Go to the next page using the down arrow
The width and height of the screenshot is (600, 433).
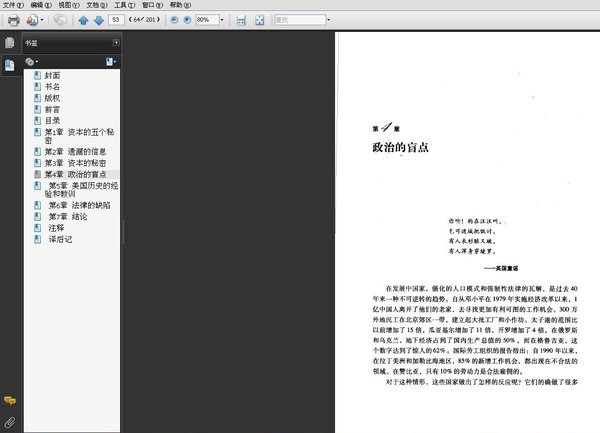(98, 20)
